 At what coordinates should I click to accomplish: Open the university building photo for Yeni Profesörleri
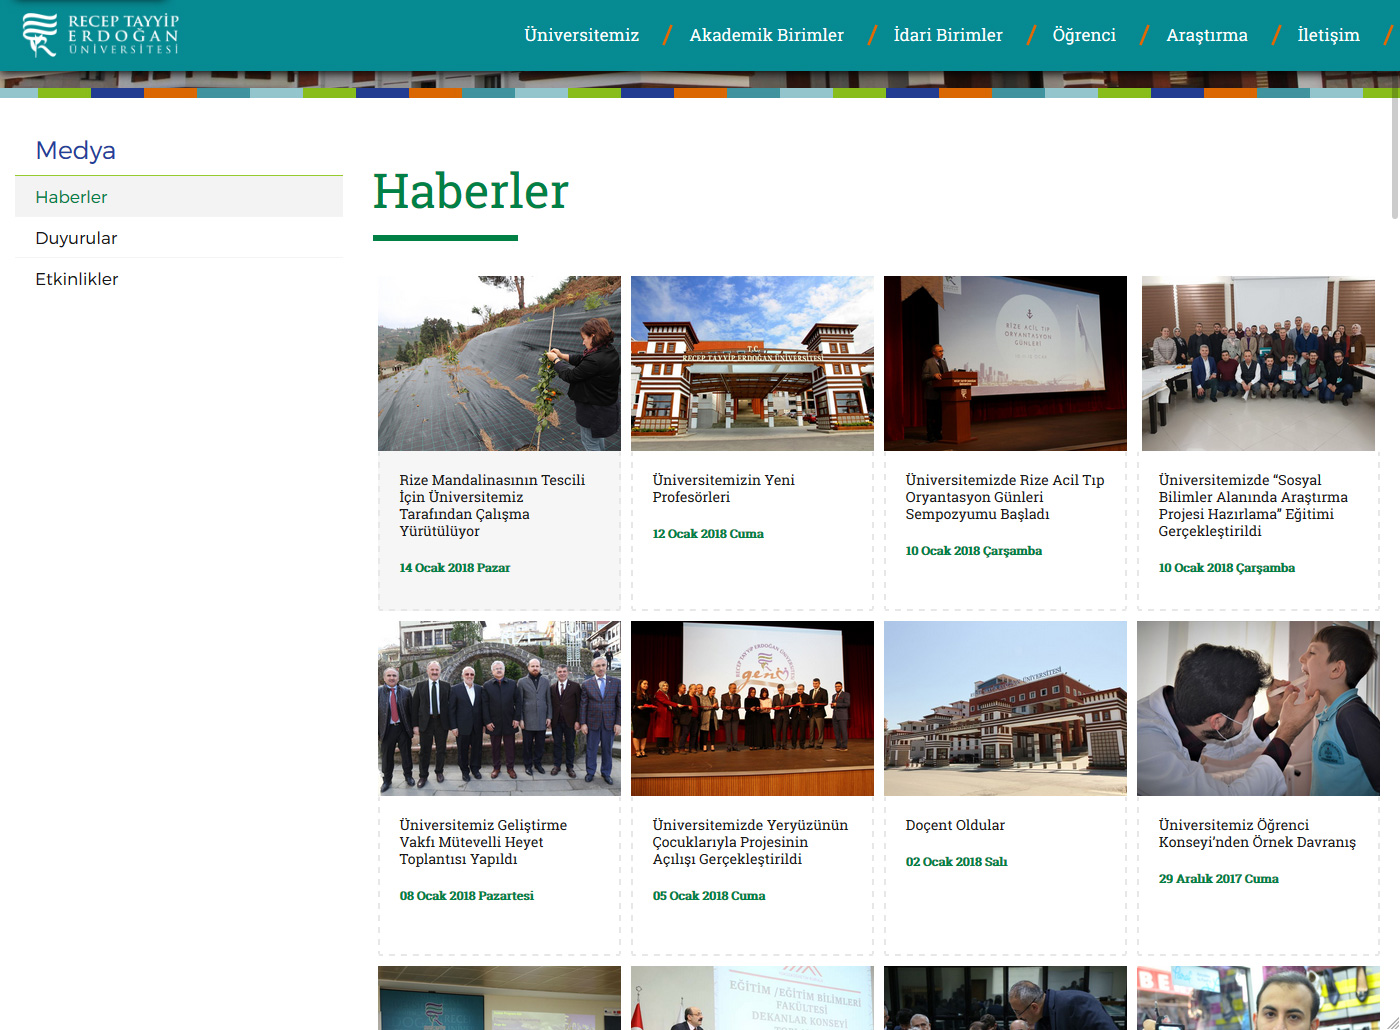click(x=752, y=363)
